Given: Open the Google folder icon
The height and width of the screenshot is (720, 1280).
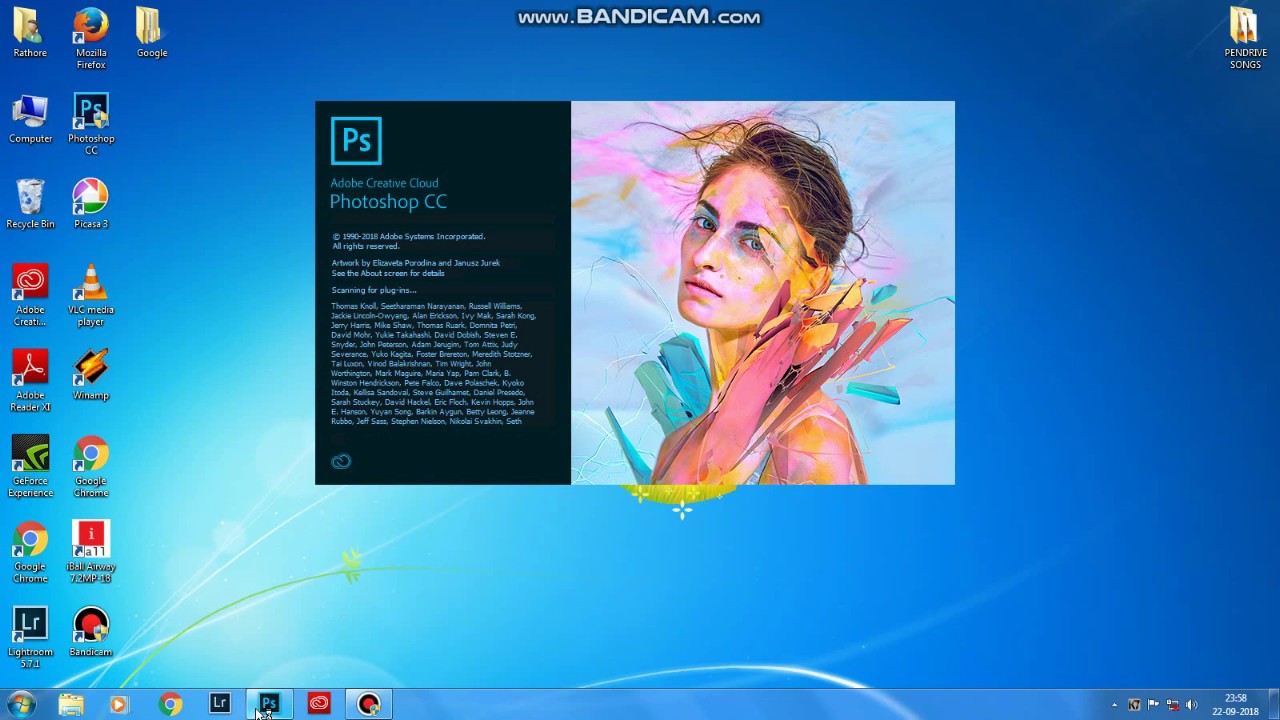Looking at the screenshot, I should tap(152, 33).
